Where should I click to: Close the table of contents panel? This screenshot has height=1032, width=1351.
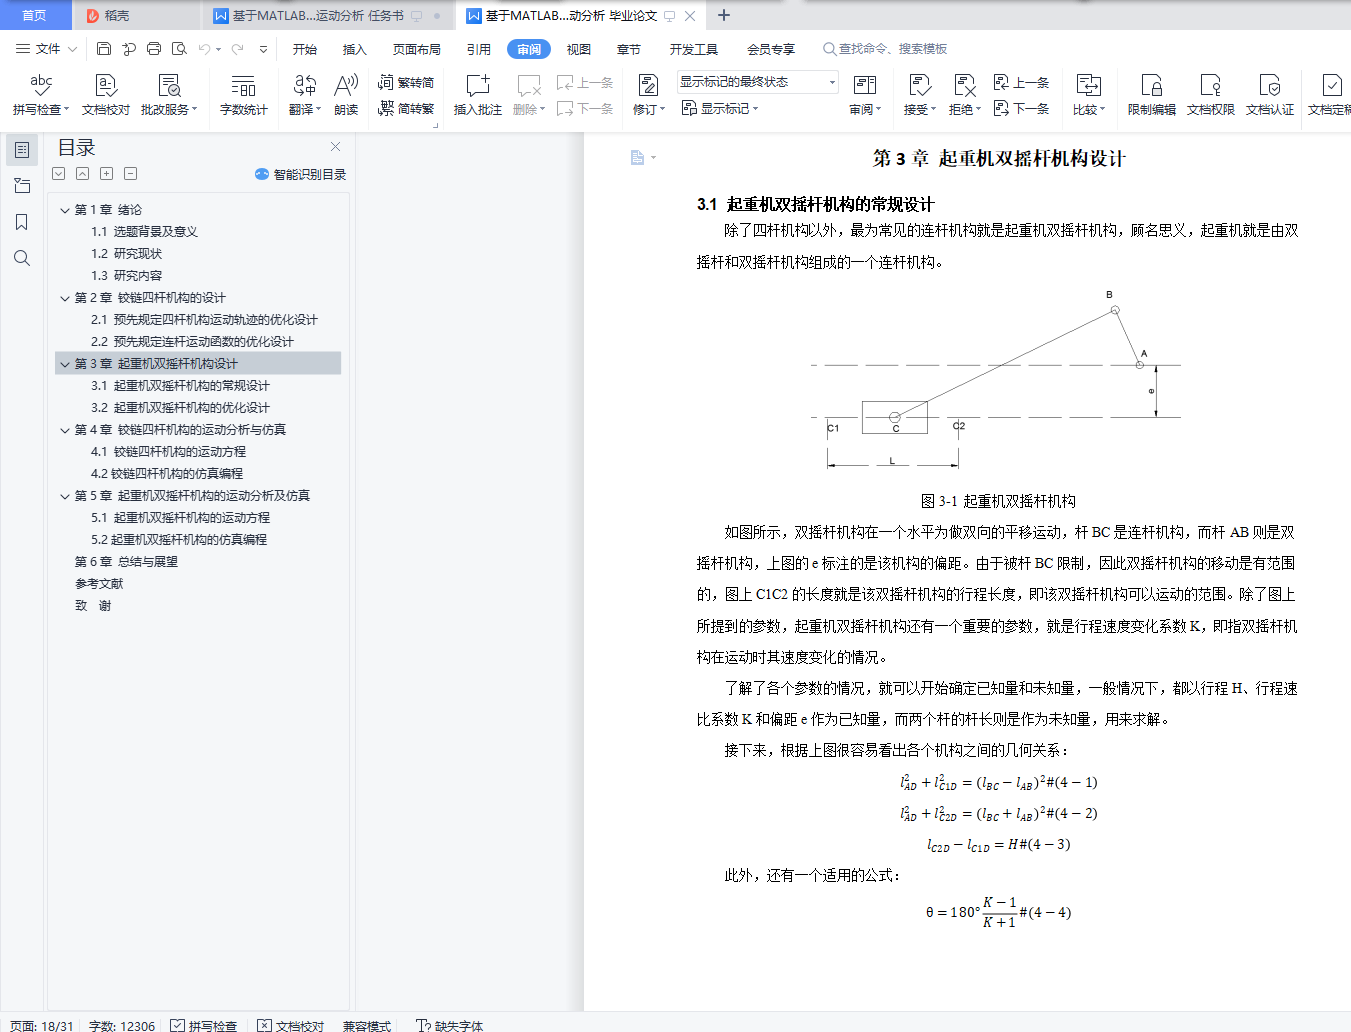(x=336, y=147)
